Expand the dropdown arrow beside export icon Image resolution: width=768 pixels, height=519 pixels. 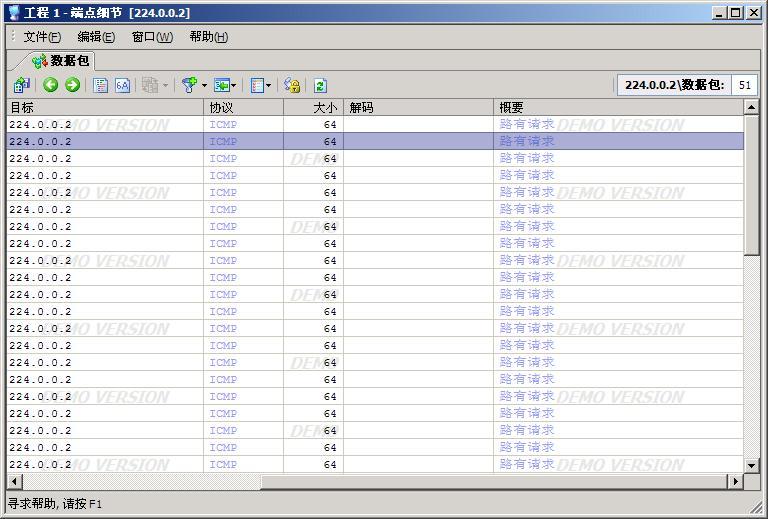[234, 86]
